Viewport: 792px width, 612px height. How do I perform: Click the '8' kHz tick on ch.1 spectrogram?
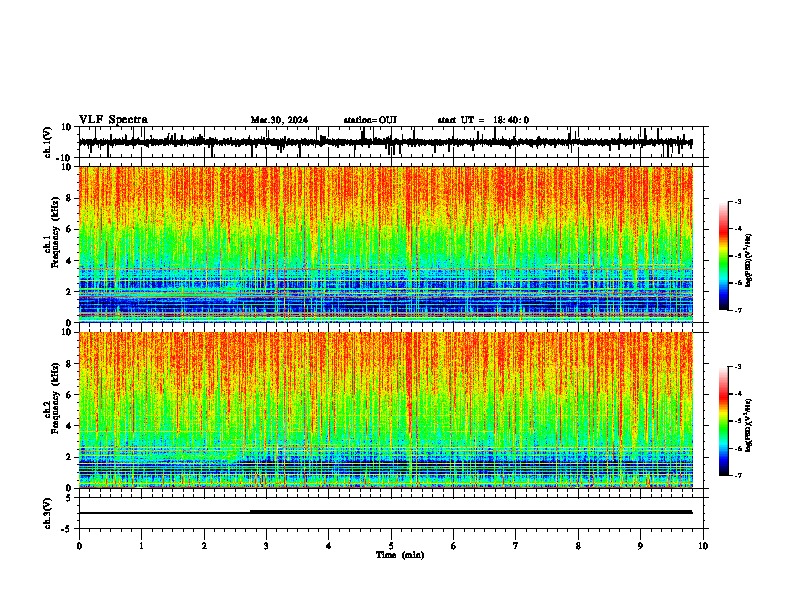click(x=69, y=198)
